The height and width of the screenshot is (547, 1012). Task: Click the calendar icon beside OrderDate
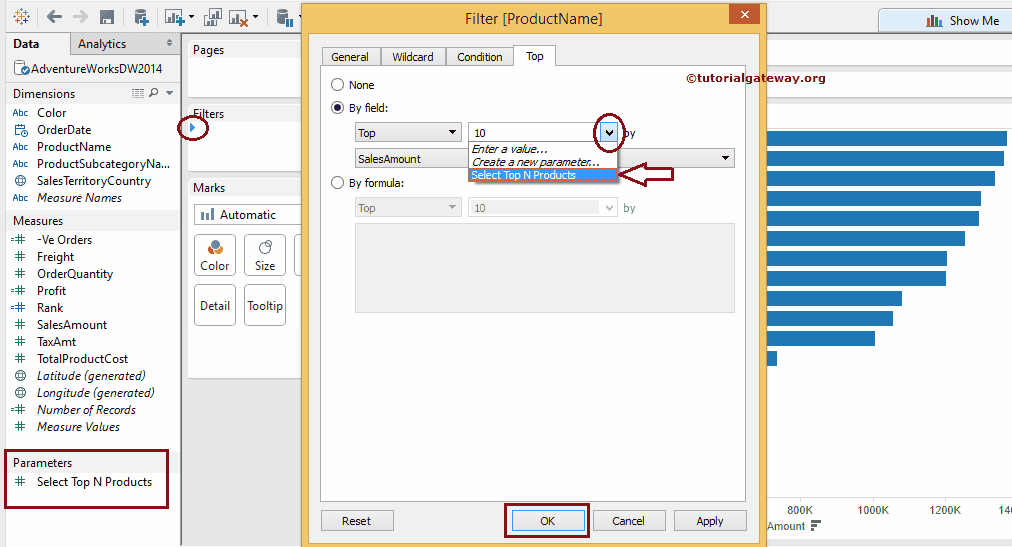pos(21,130)
